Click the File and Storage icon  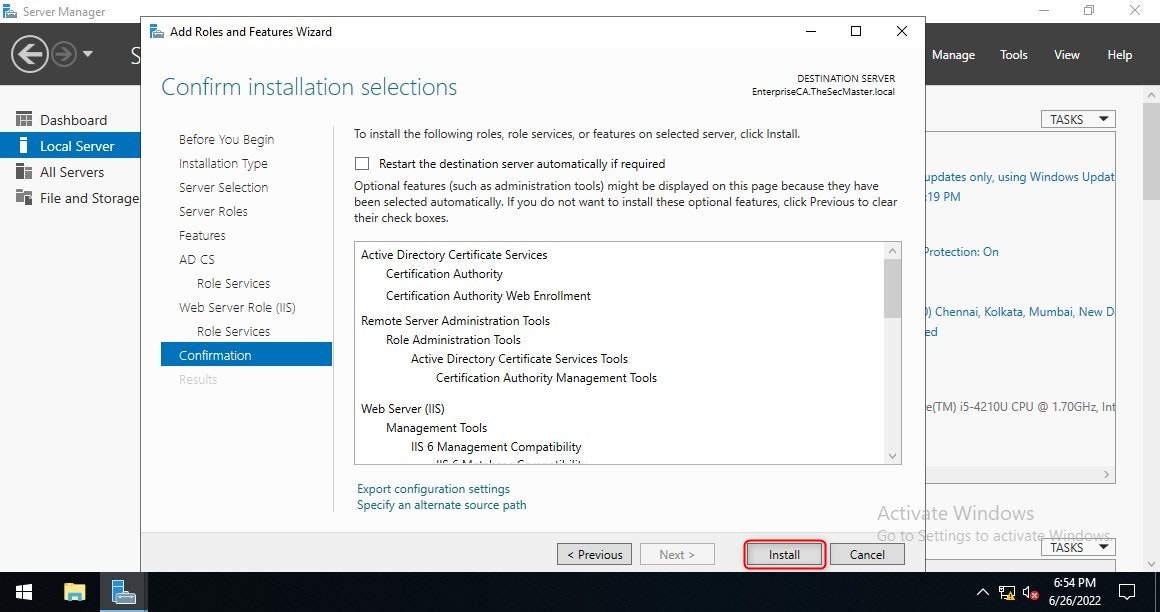pos(24,198)
